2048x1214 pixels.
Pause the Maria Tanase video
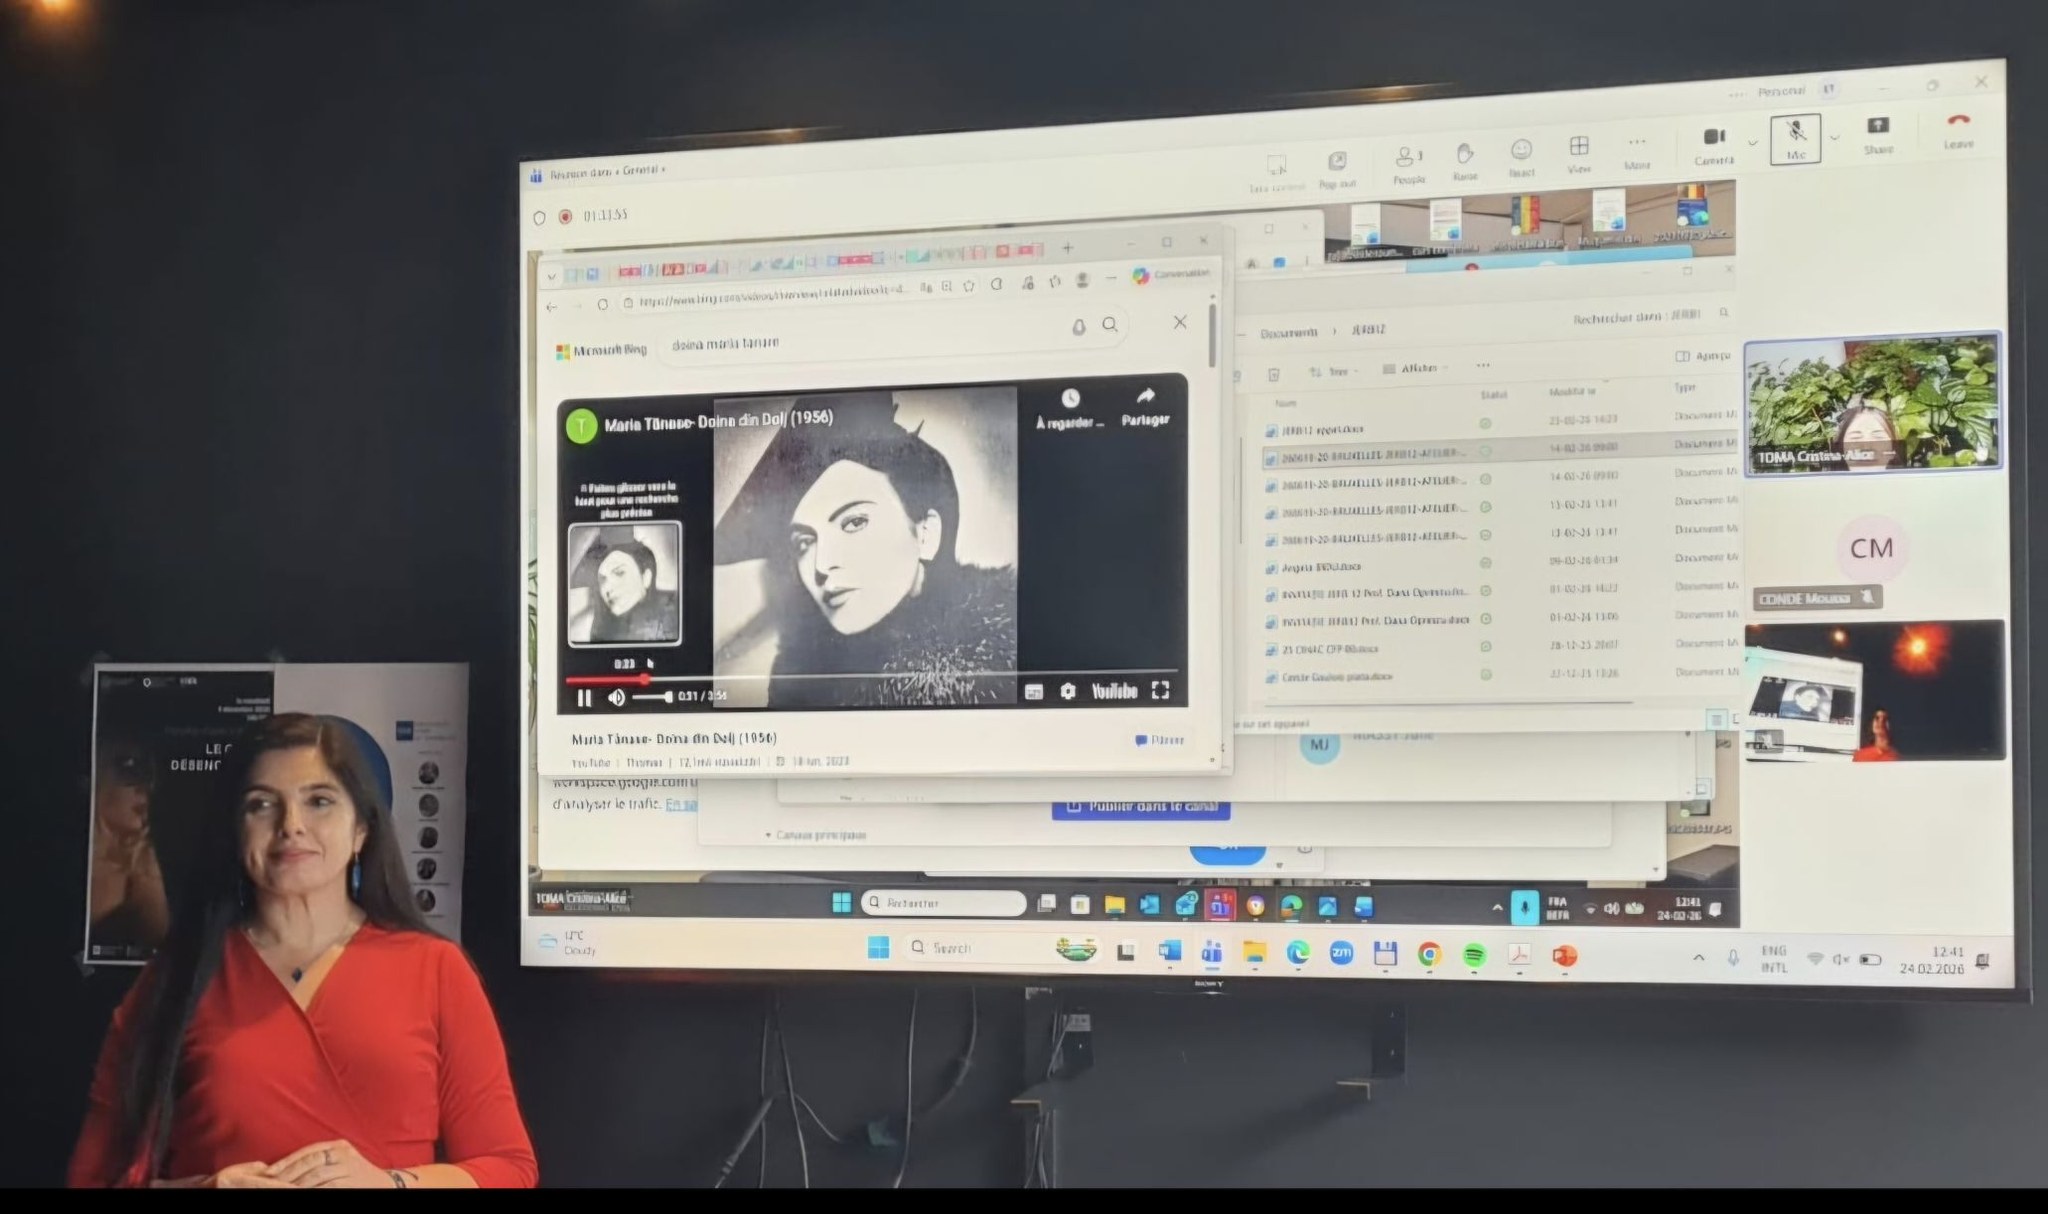tap(585, 698)
